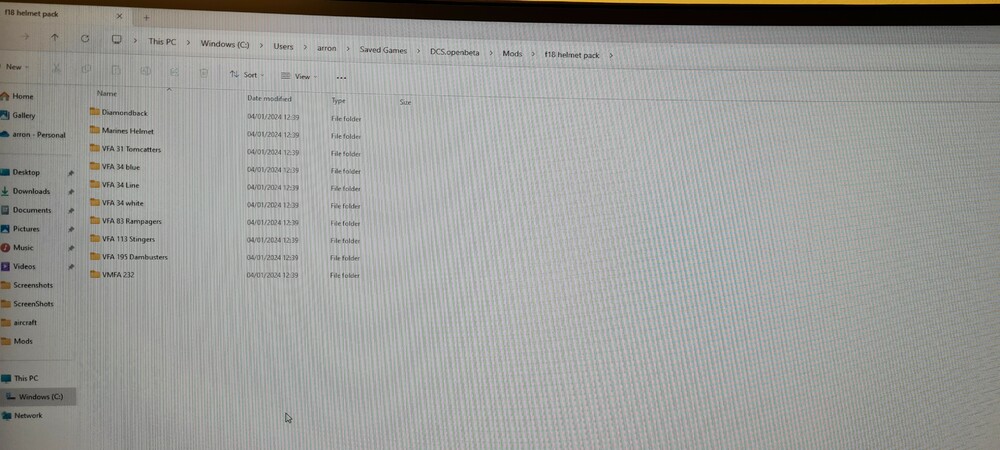Select the VFA 31 Tomcatters folder icon
The height and width of the screenshot is (450, 1000).
94,148
